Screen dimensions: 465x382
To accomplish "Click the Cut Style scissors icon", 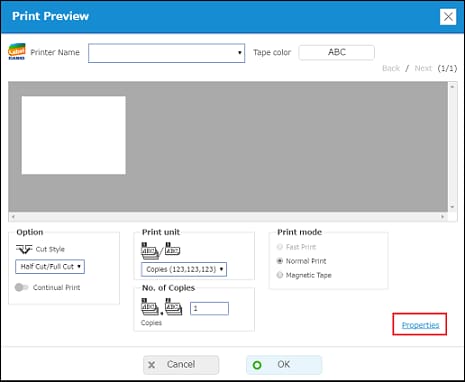I will point(24,249).
